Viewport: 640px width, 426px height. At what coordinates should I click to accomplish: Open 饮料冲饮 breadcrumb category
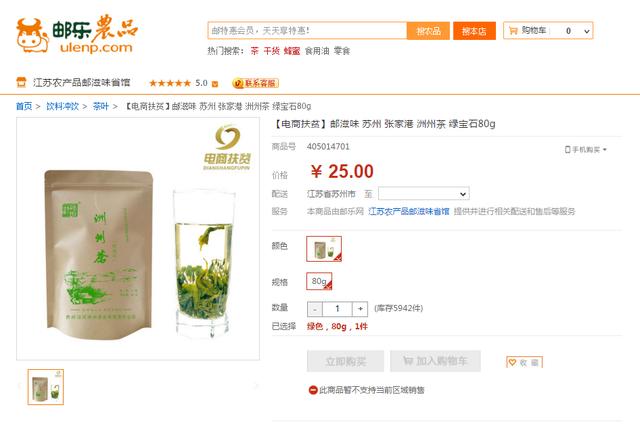click(62, 106)
